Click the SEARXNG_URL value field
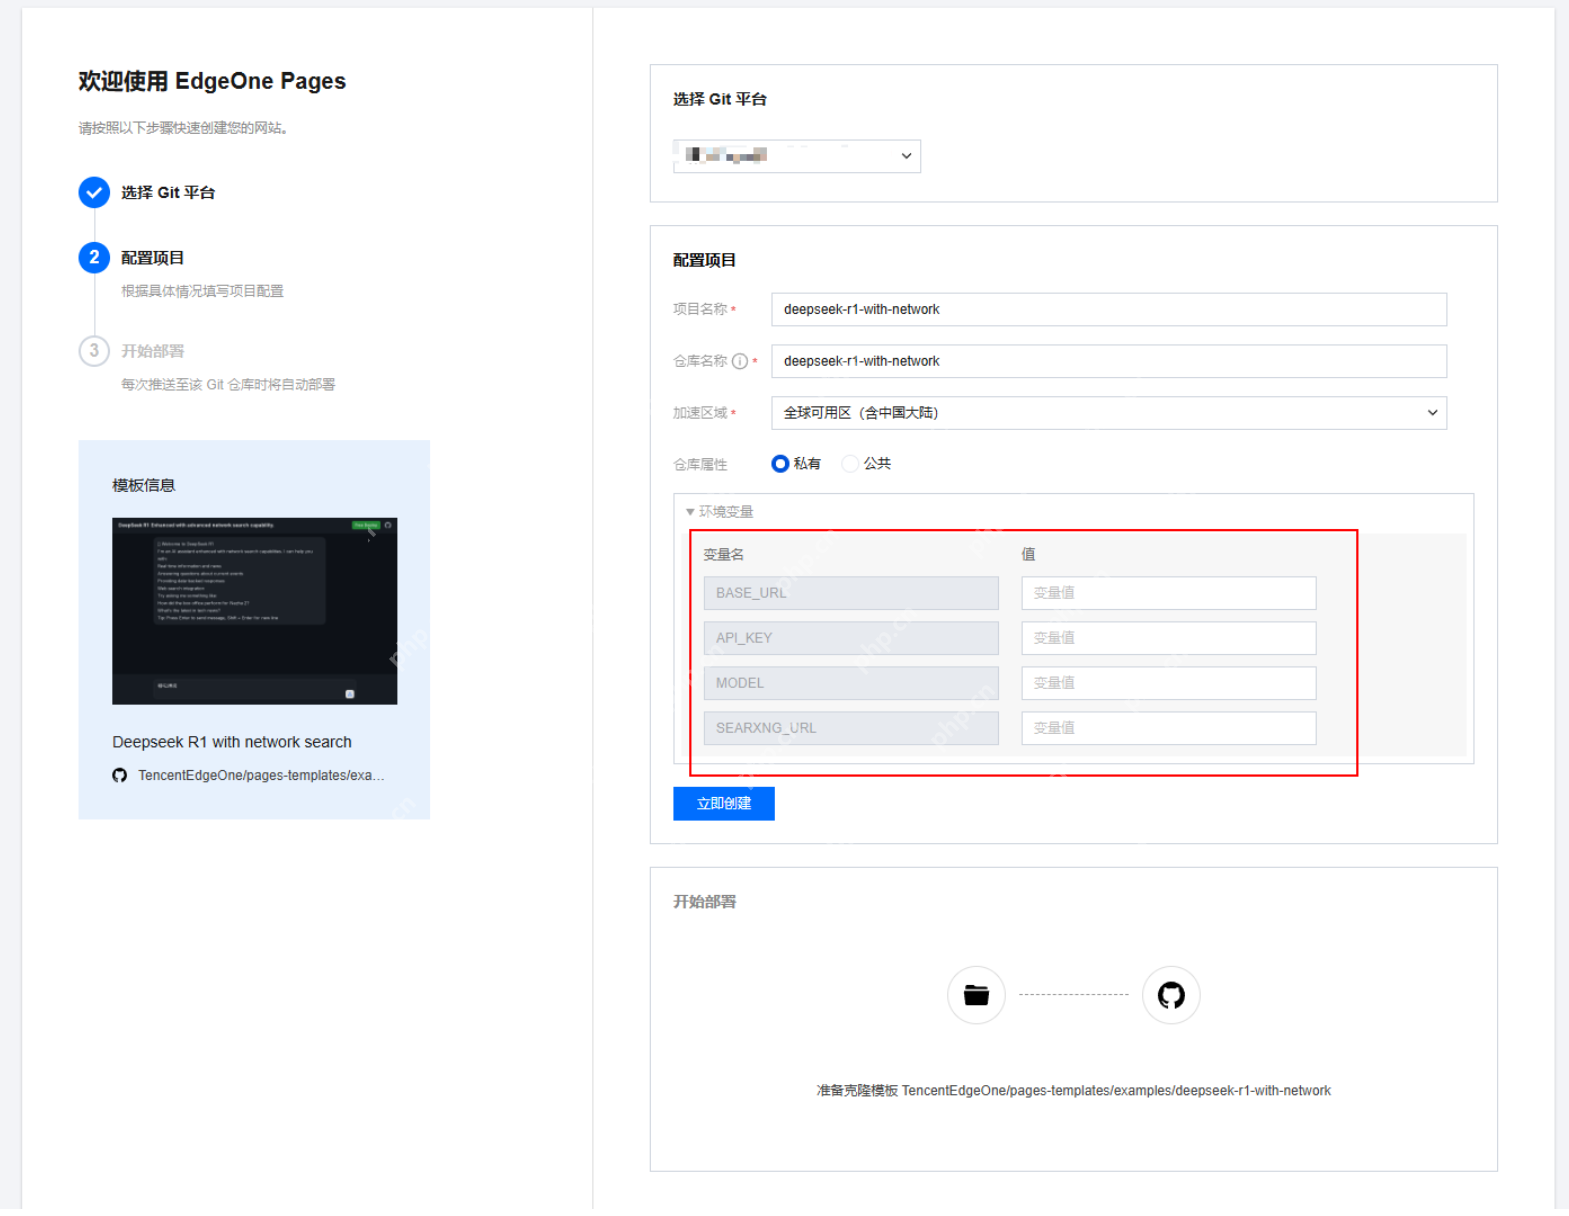This screenshot has height=1216, width=1569. click(x=1168, y=728)
